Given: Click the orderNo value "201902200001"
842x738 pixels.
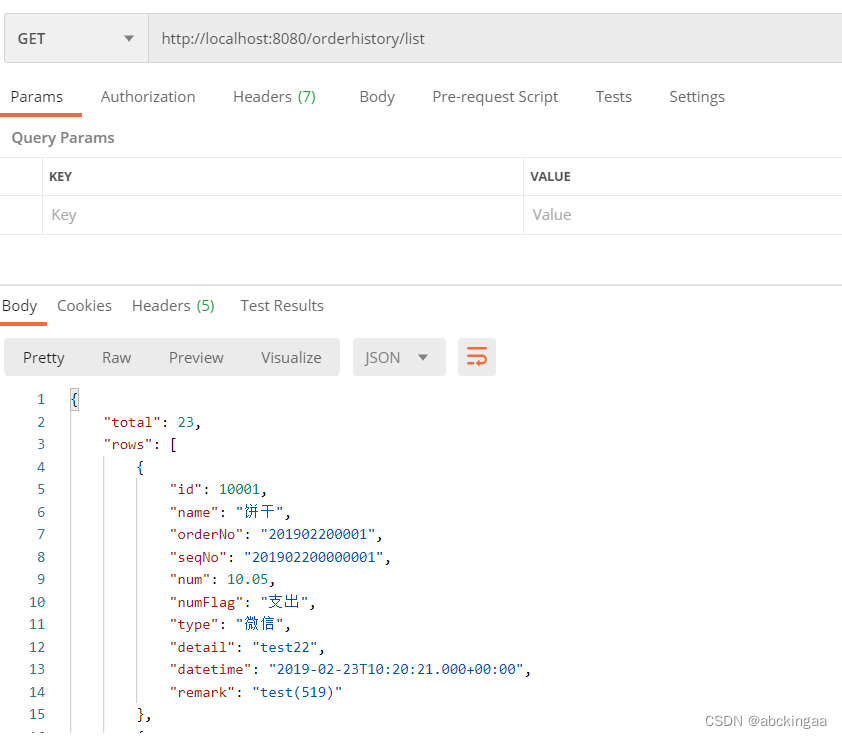Looking at the screenshot, I should pyautogui.click(x=318, y=534).
